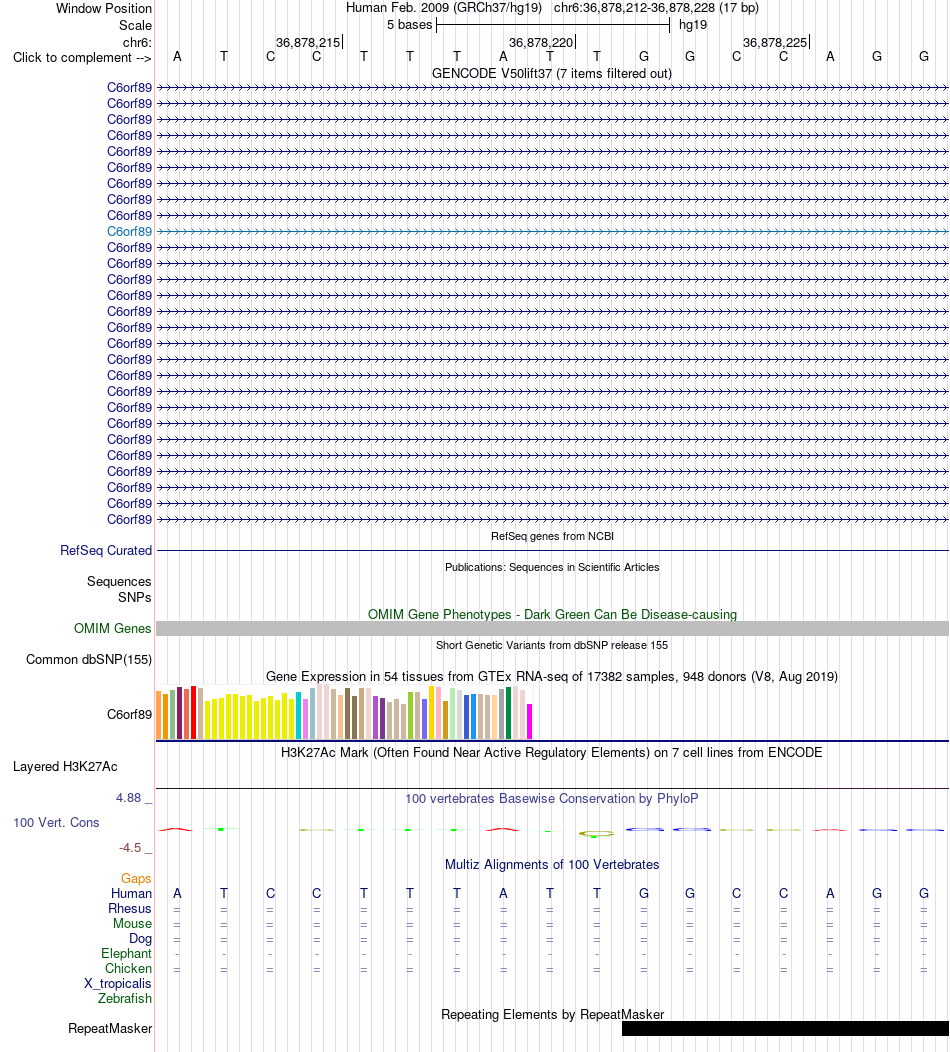Viewport: 950px width, 1052px height.
Task: Click the Dog species label
Action: [140, 939]
